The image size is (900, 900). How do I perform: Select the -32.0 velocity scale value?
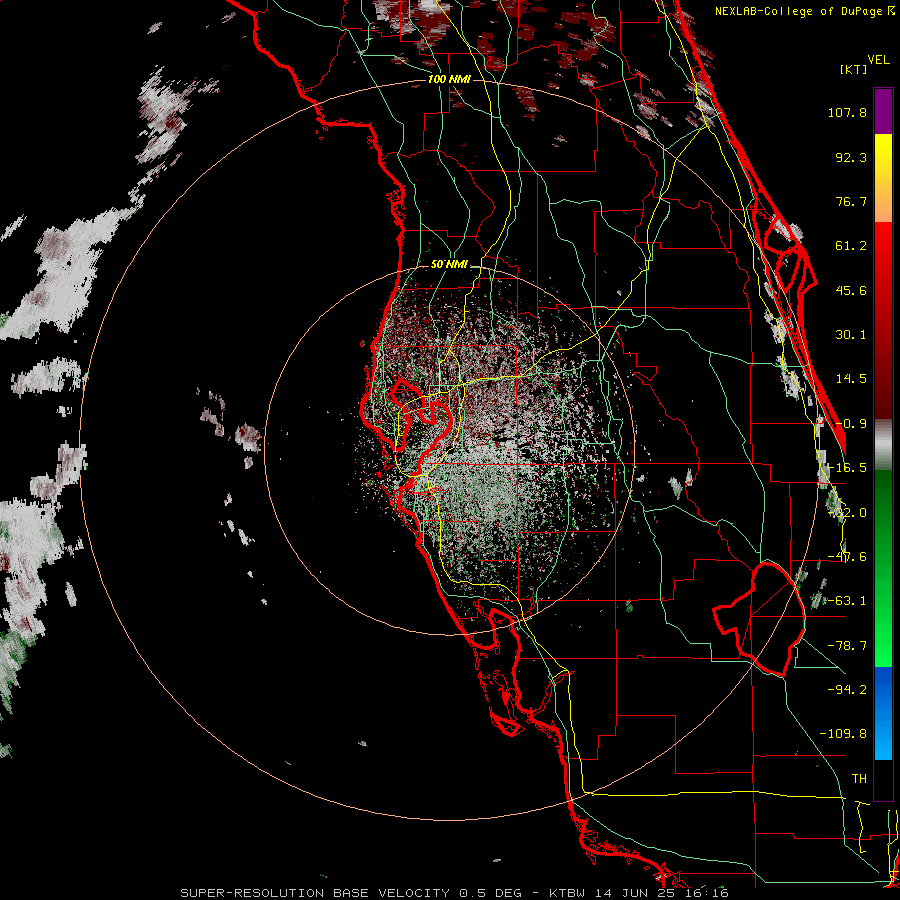tap(847, 513)
